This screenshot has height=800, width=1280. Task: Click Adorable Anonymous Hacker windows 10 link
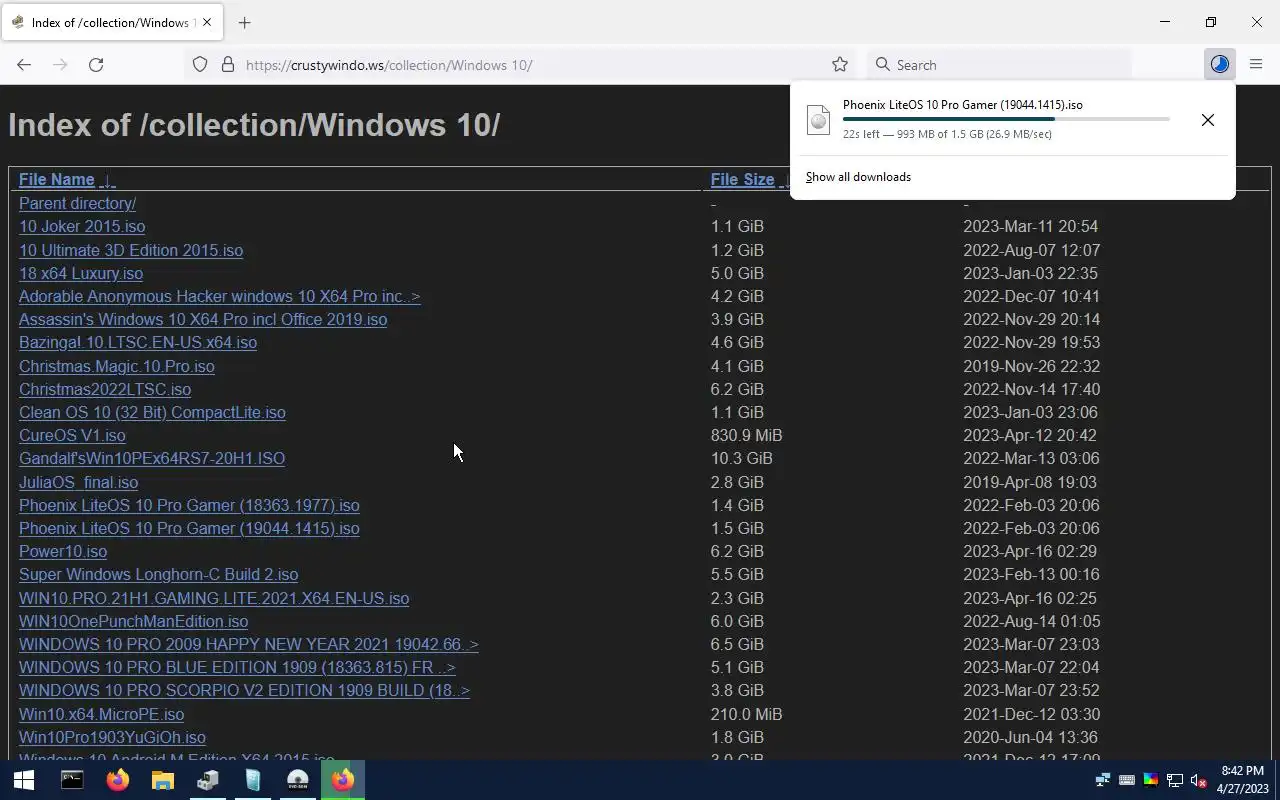point(219,296)
